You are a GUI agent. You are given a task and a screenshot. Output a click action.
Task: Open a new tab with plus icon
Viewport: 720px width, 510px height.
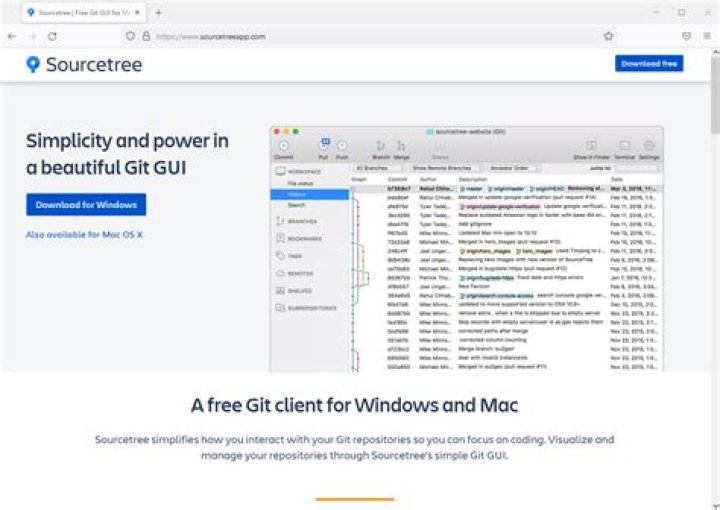158,12
